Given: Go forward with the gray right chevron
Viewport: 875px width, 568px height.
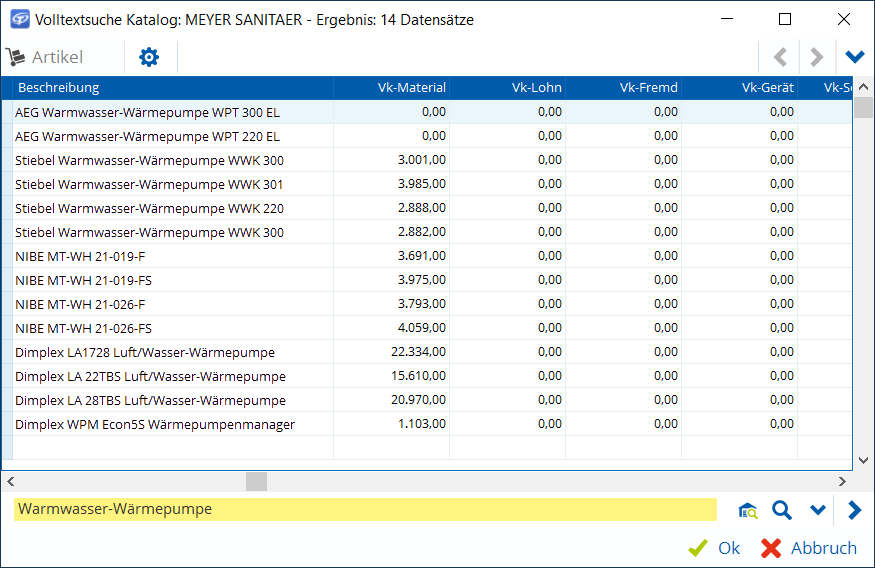Looking at the screenshot, I should click(816, 57).
